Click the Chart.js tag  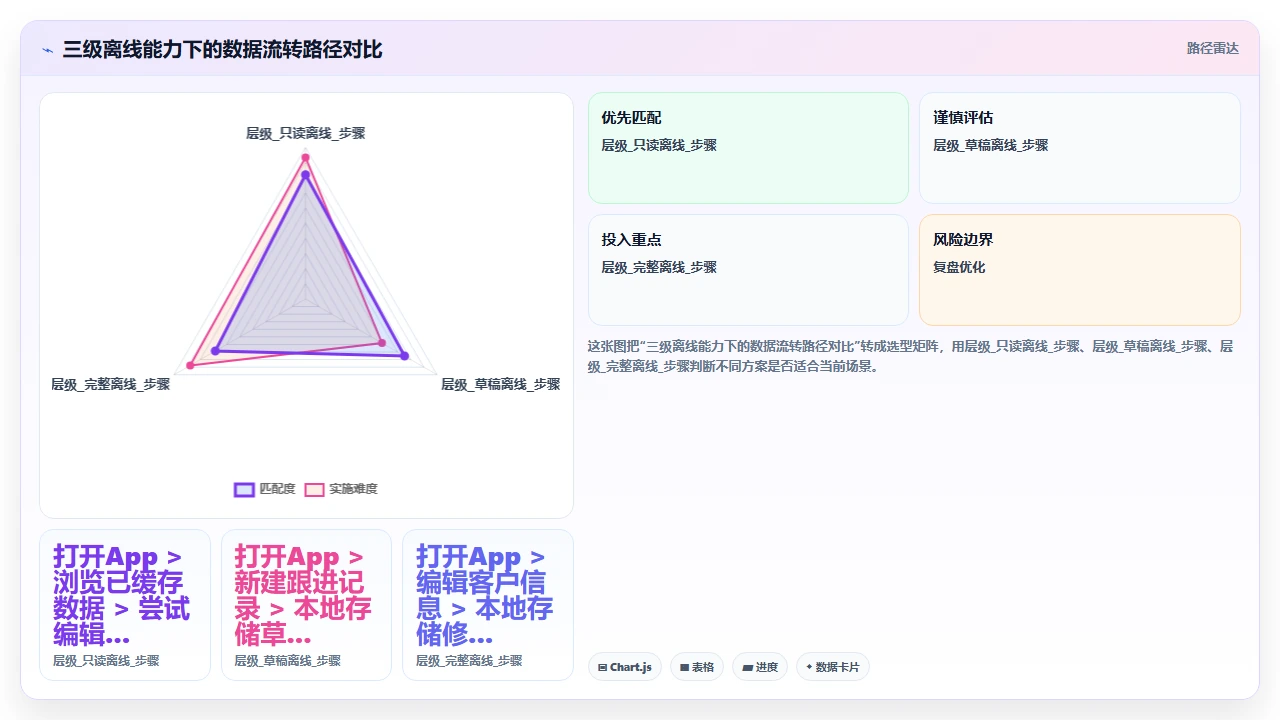pyautogui.click(x=624, y=667)
